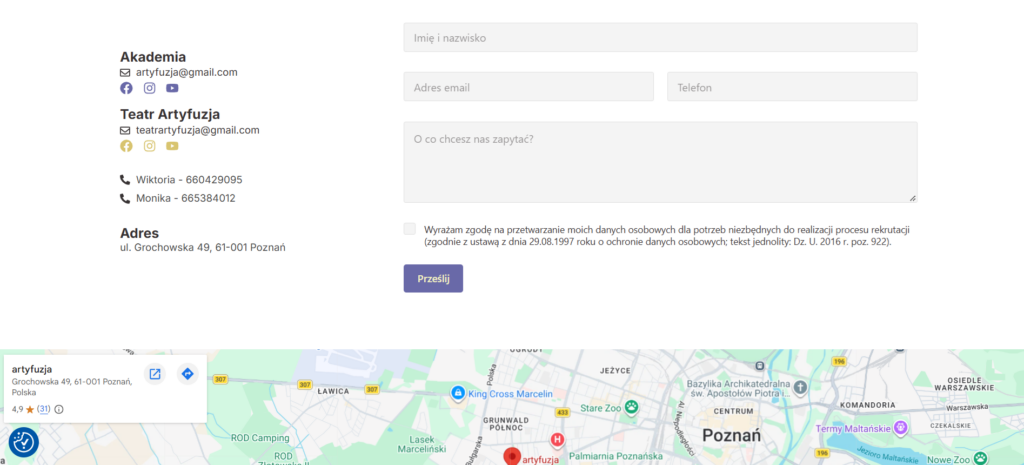Focus the O co chcesz nas zapytać textarea
The image size is (1024, 465).
click(x=660, y=162)
